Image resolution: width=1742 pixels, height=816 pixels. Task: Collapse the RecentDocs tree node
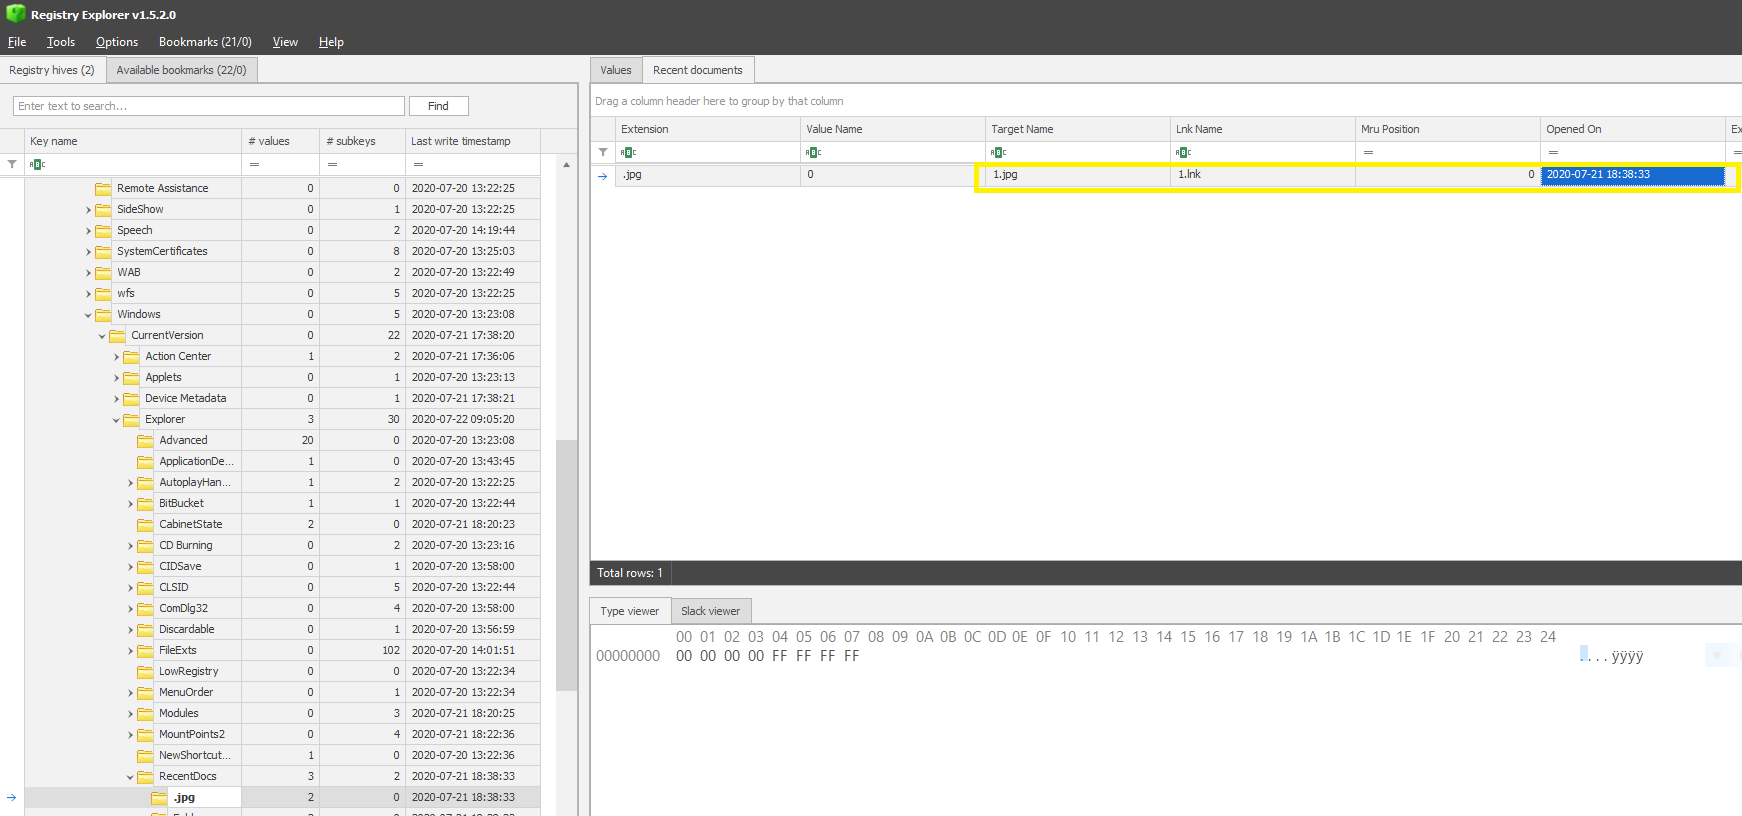tap(130, 777)
